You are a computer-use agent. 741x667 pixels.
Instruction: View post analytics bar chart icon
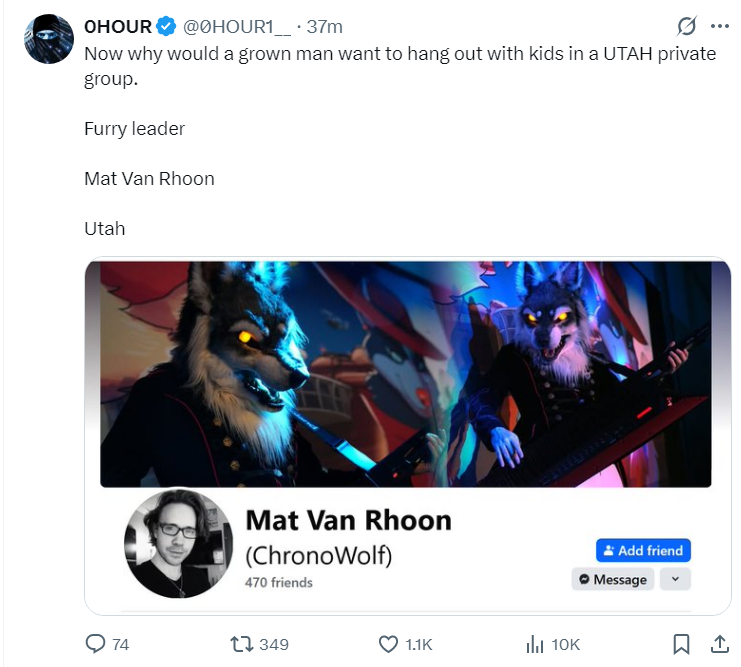click(x=535, y=644)
